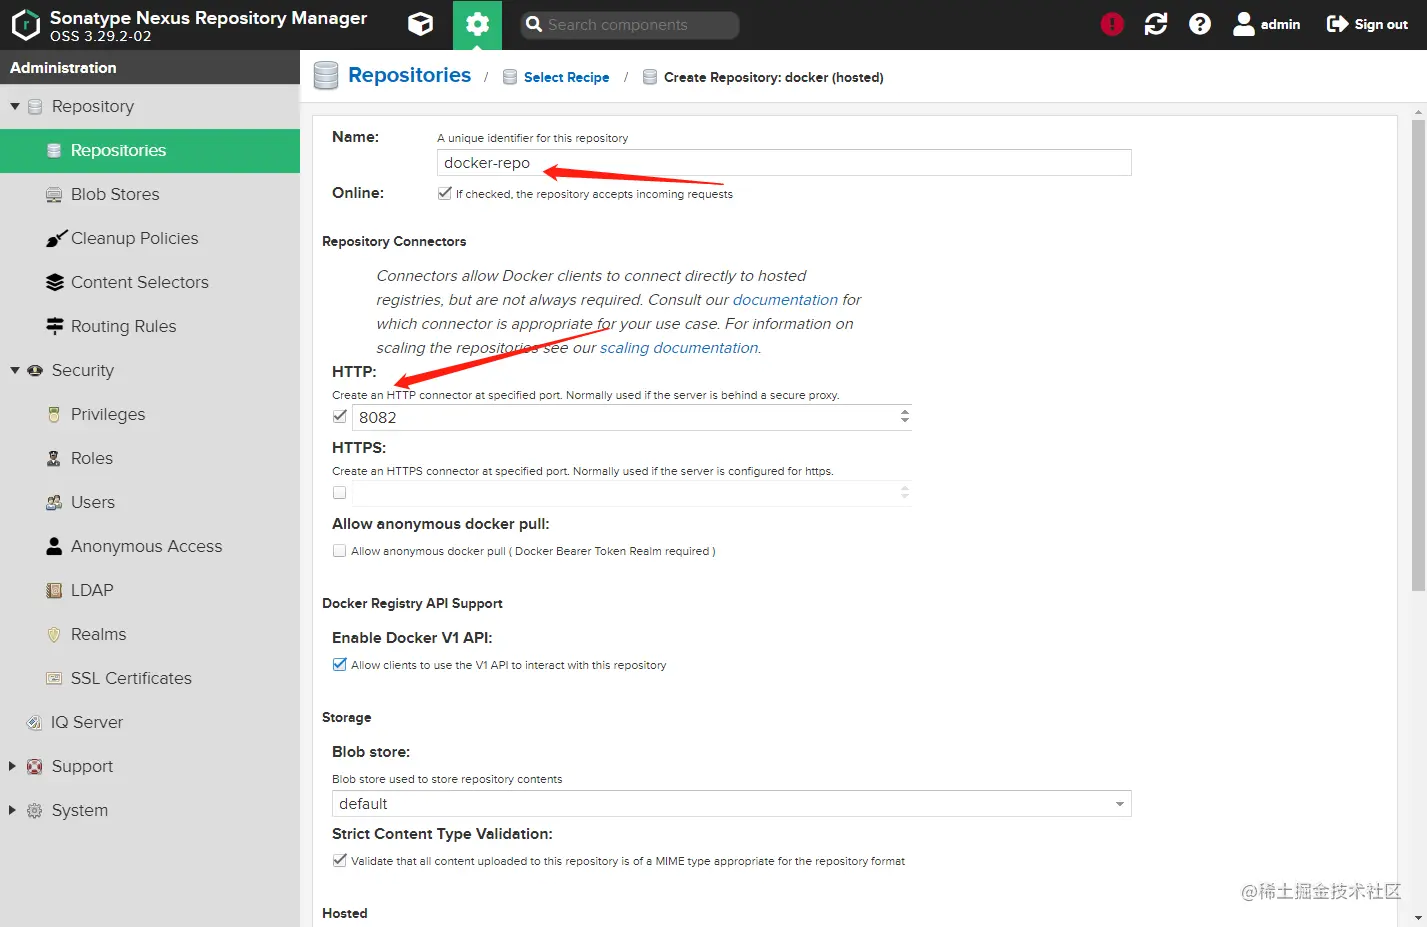
Task: Click the LDAP book icon
Action: 54,590
